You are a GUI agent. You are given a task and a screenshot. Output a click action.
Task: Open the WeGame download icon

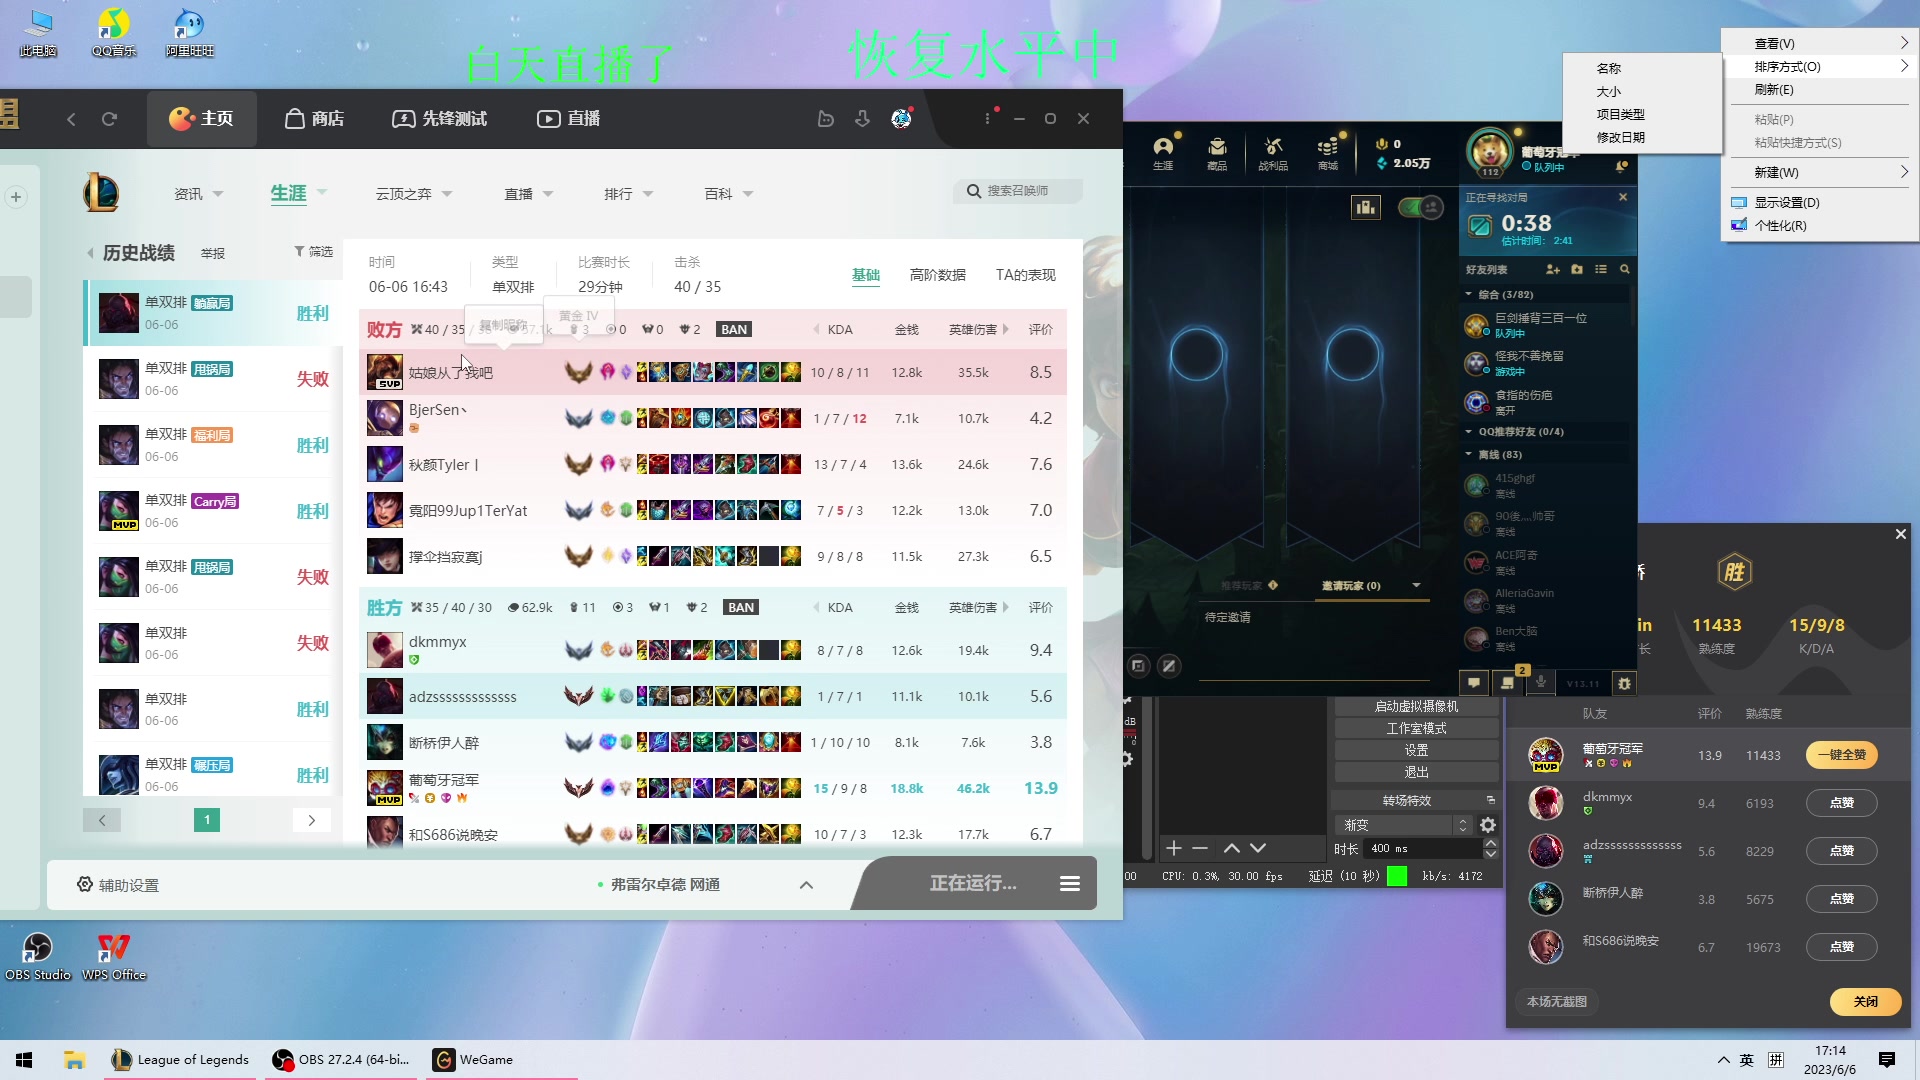pos(863,119)
